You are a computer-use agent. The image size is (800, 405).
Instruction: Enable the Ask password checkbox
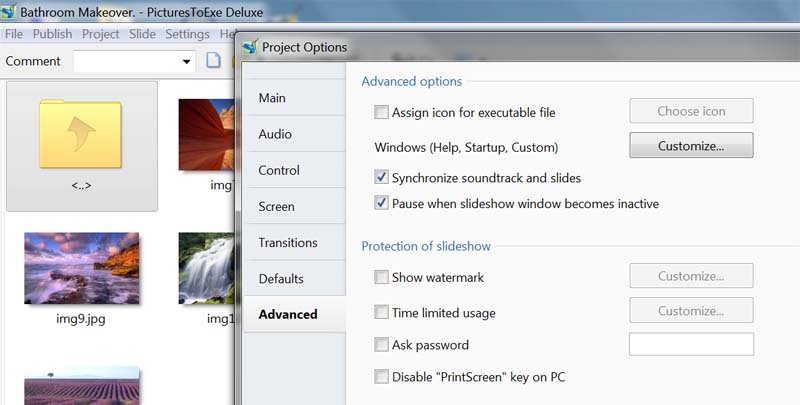(x=381, y=344)
